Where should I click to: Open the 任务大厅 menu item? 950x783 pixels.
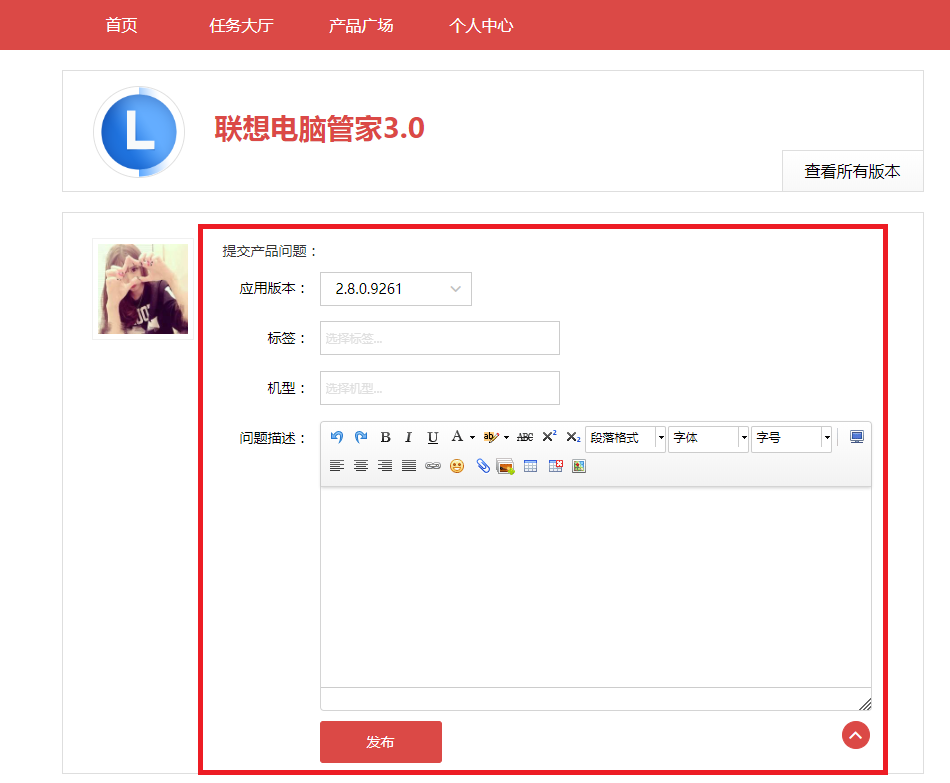(241, 25)
